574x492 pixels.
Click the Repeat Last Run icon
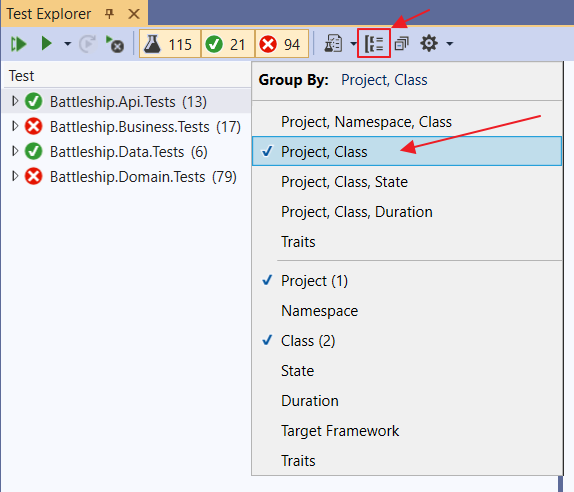(x=87, y=44)
